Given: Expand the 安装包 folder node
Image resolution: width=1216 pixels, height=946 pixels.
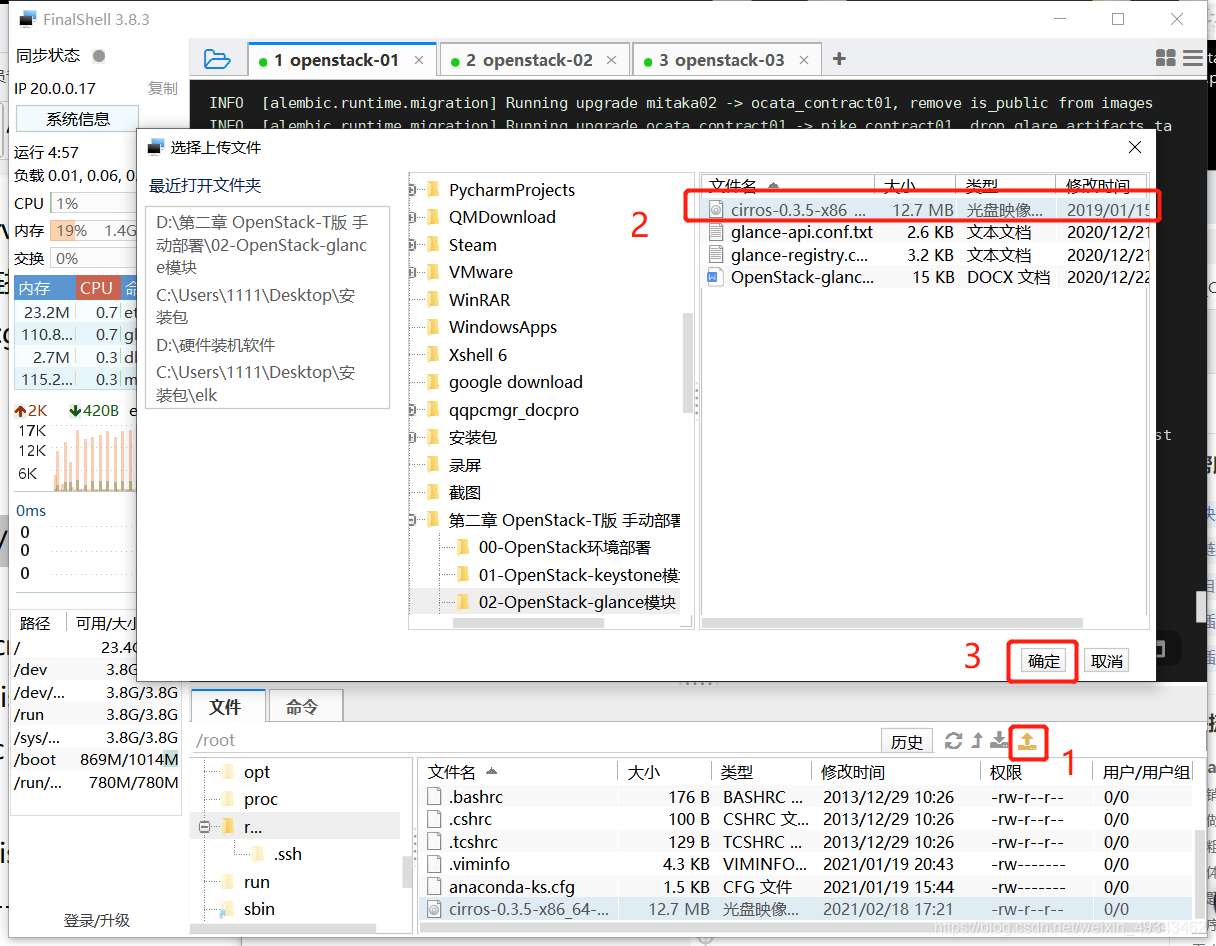Looking at the screenshot, I should tap(412, 437).
